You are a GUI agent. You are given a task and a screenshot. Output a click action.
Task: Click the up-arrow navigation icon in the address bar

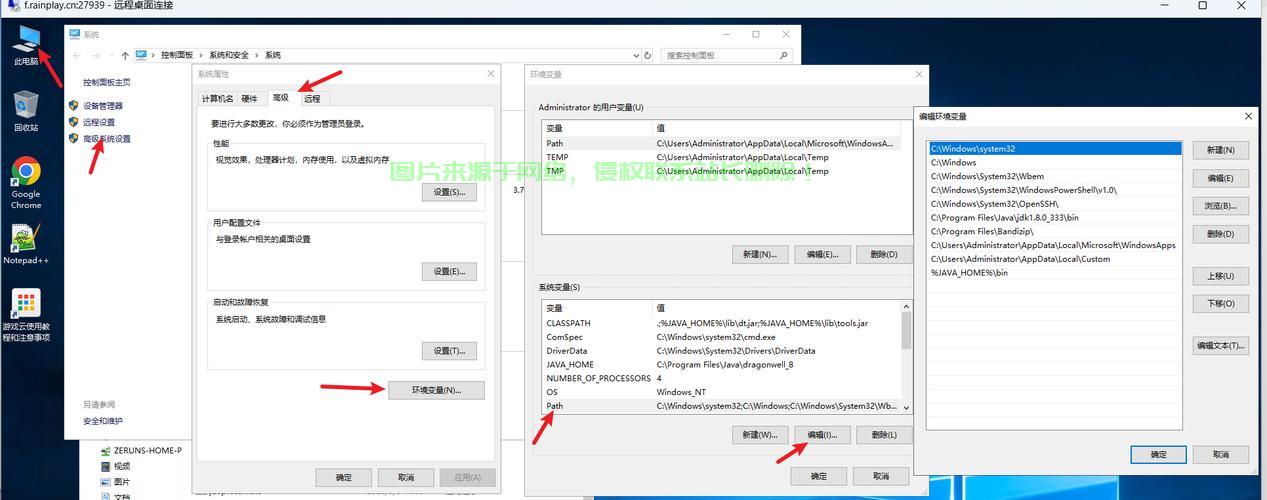(124, 56)
